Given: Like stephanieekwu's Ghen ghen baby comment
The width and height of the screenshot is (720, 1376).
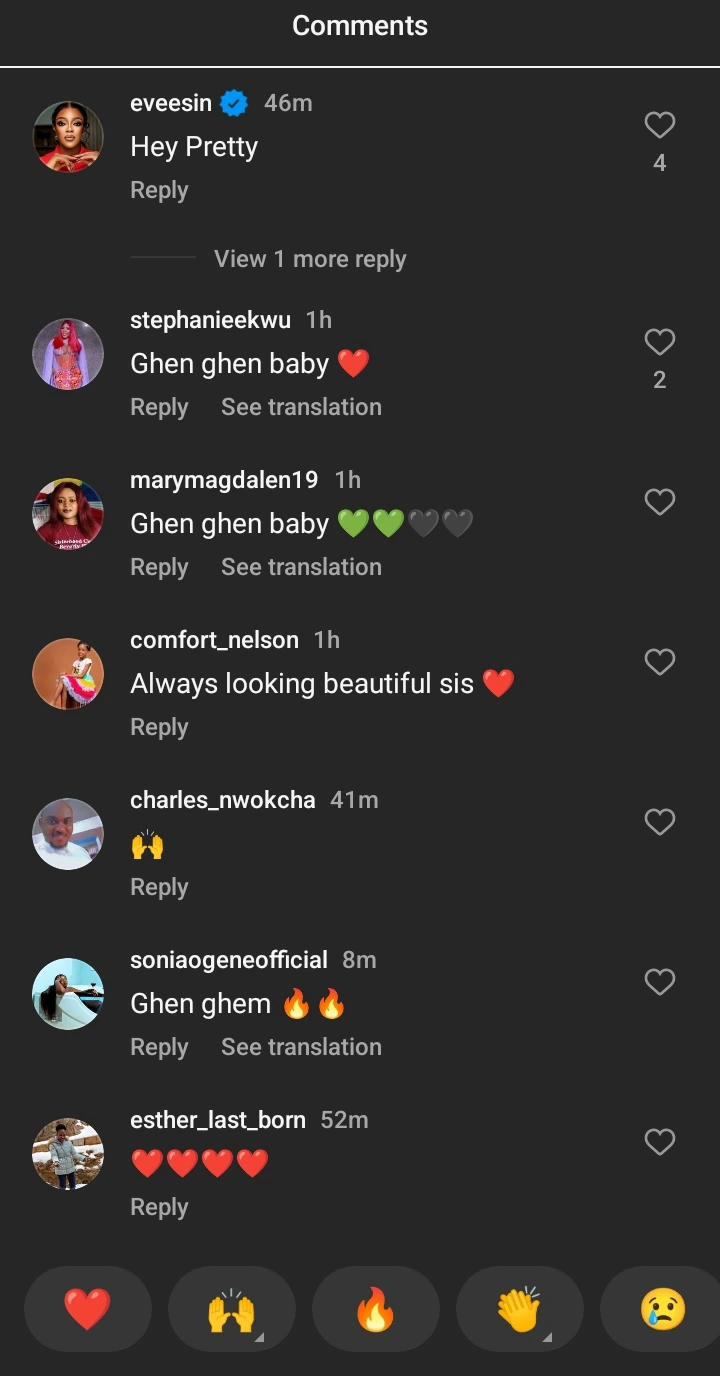Looking at the screenshot, I should (659, 342).
